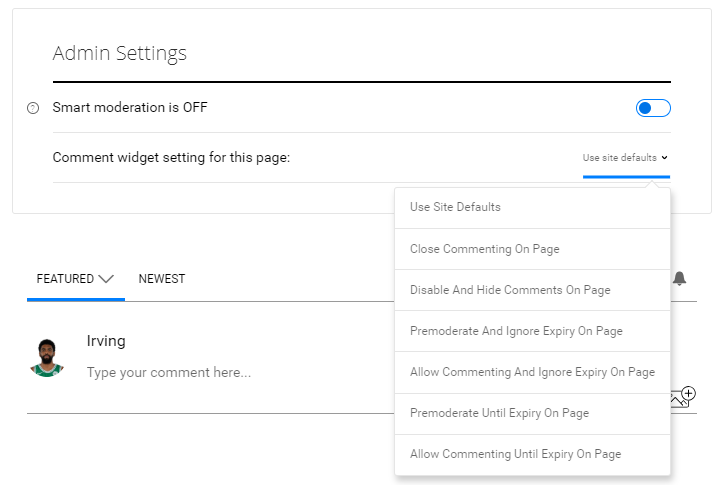Click the help question mark icon
This screenshot has height=485, width=718.
[33, 108]
